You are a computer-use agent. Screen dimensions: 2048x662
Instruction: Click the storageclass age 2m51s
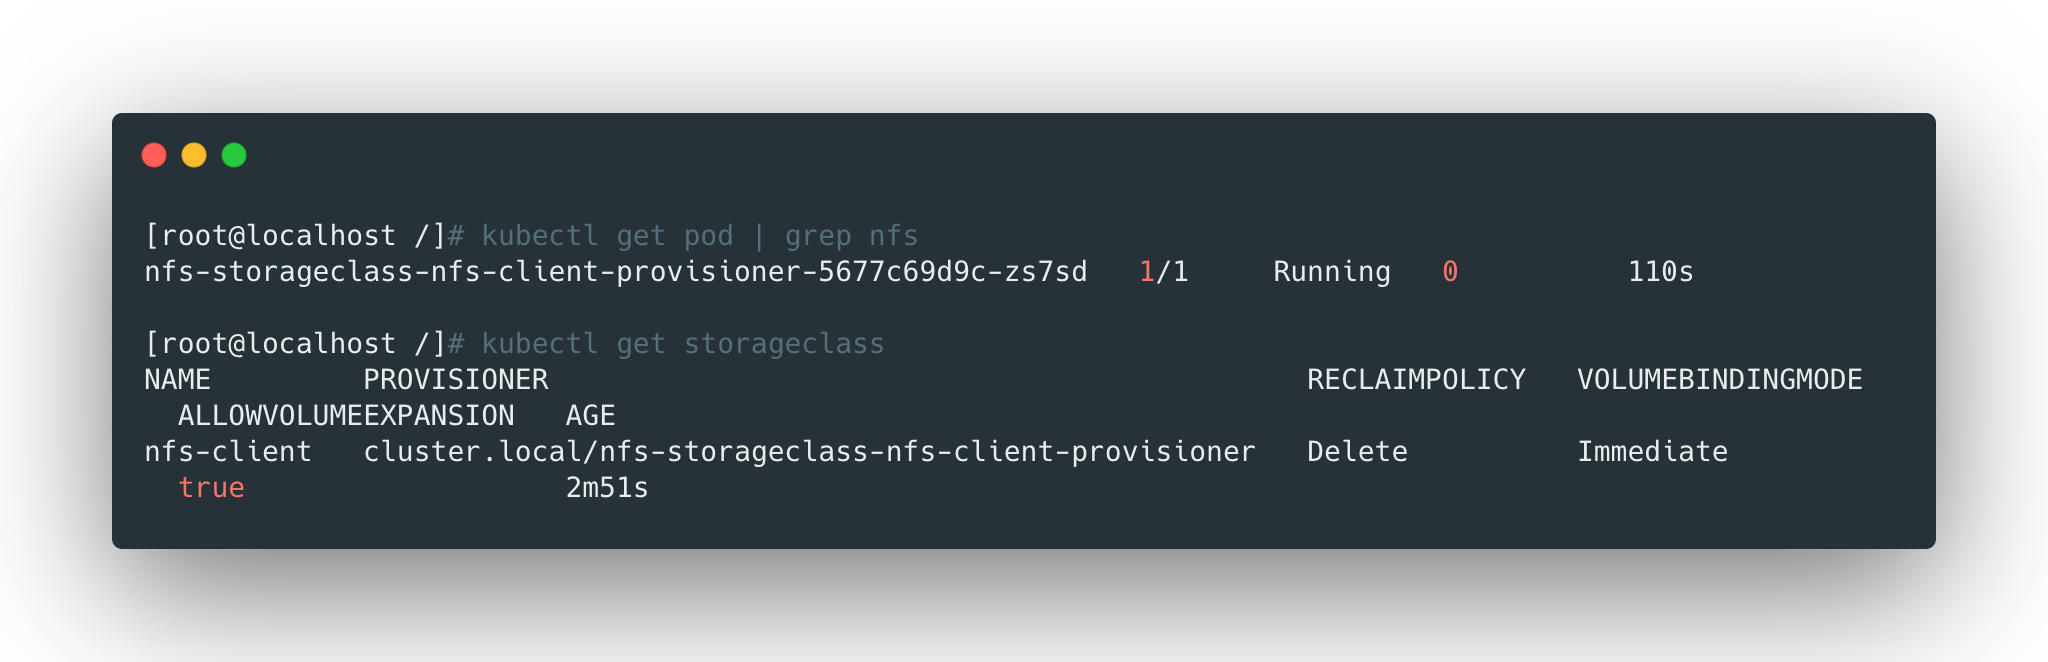click(x=607, y=488)
